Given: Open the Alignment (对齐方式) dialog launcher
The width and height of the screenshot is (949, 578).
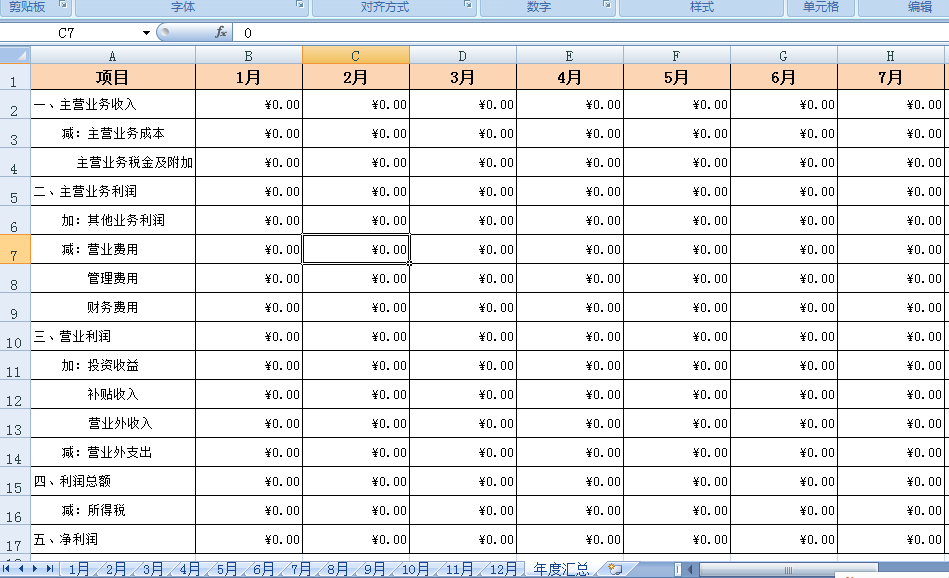Looking at the screenshot, I should tap(468, 5).
